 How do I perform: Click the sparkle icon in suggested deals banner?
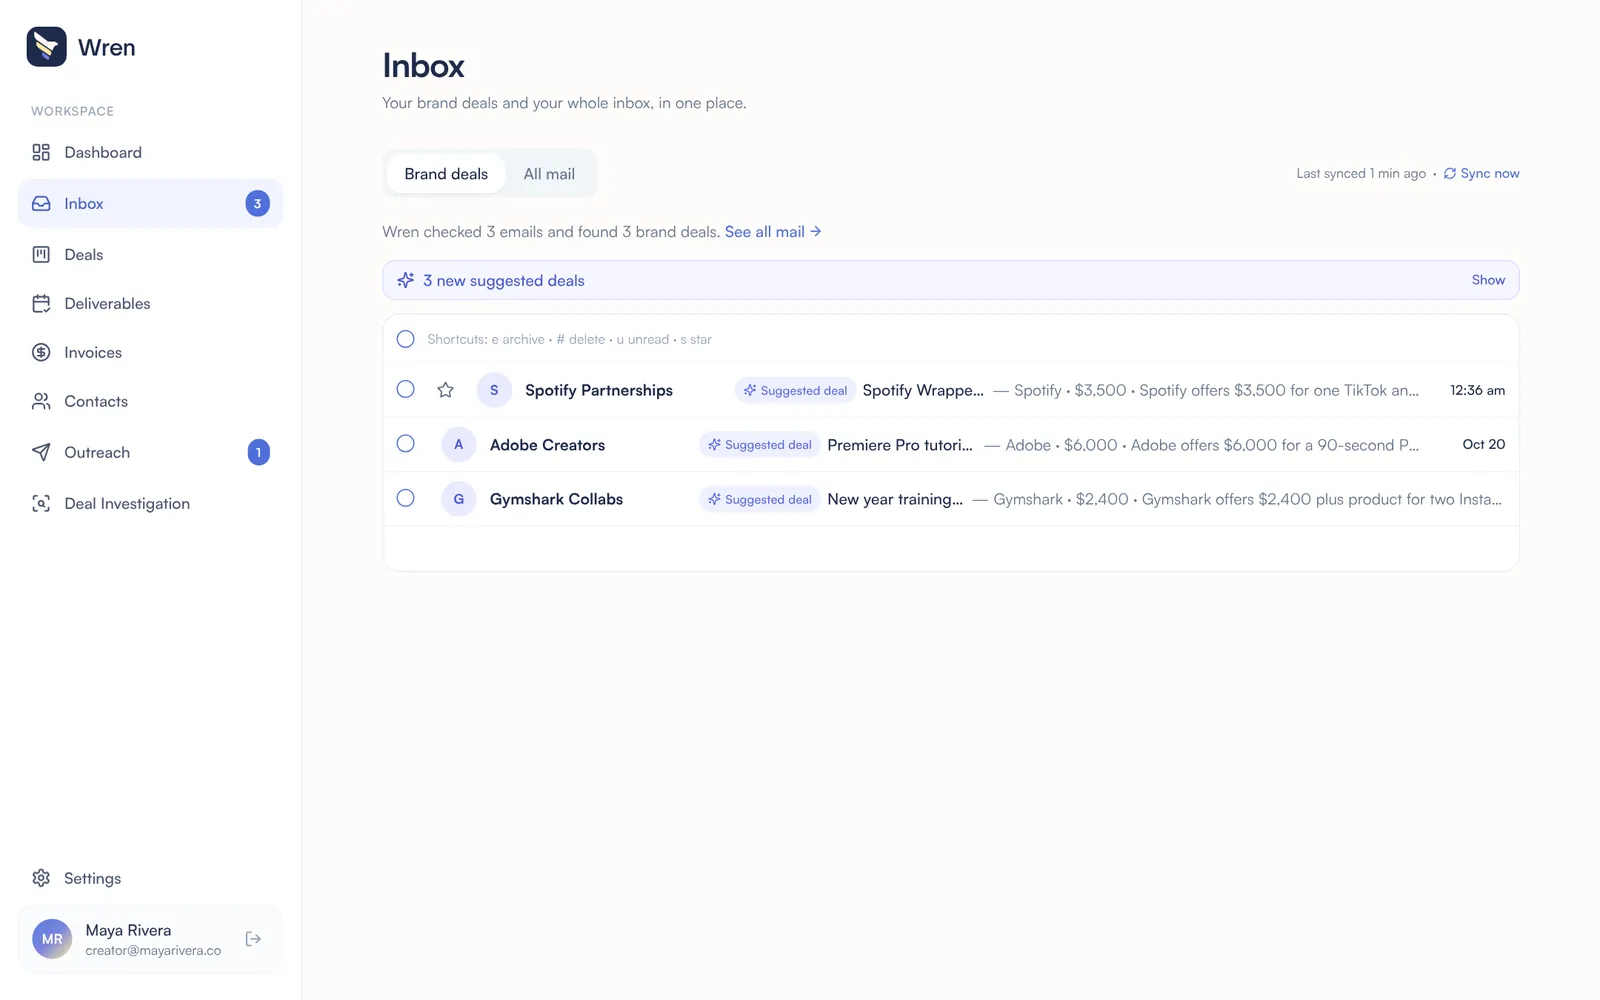click(405, 280)
